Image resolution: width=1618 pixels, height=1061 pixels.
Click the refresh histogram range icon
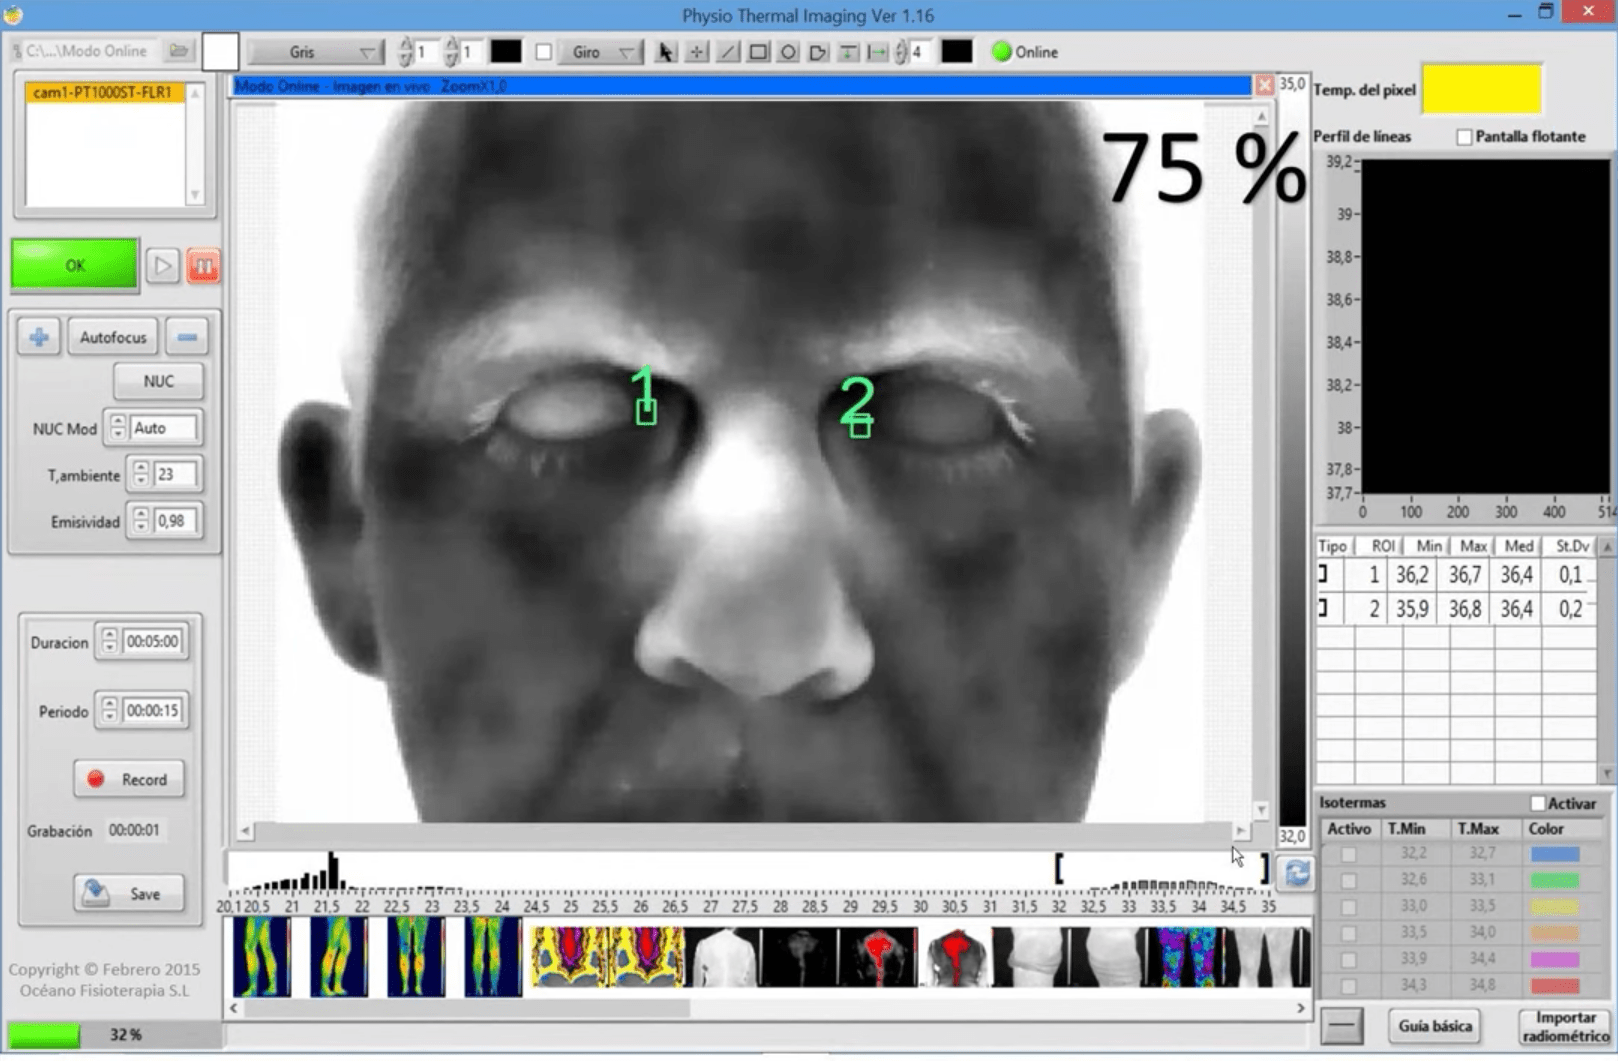[1297, 873]
